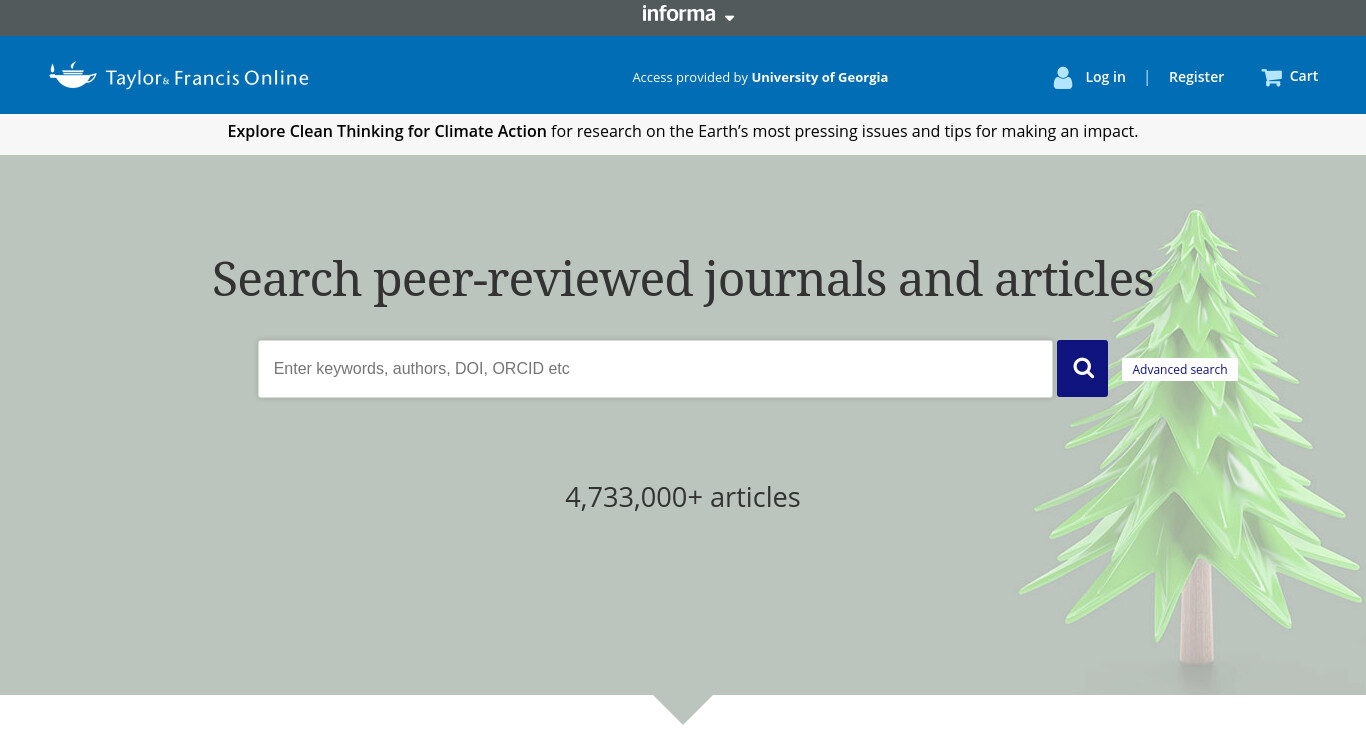Expand the informa dropdown at top
Screen dimensions: 1366x738
point(688,14)
